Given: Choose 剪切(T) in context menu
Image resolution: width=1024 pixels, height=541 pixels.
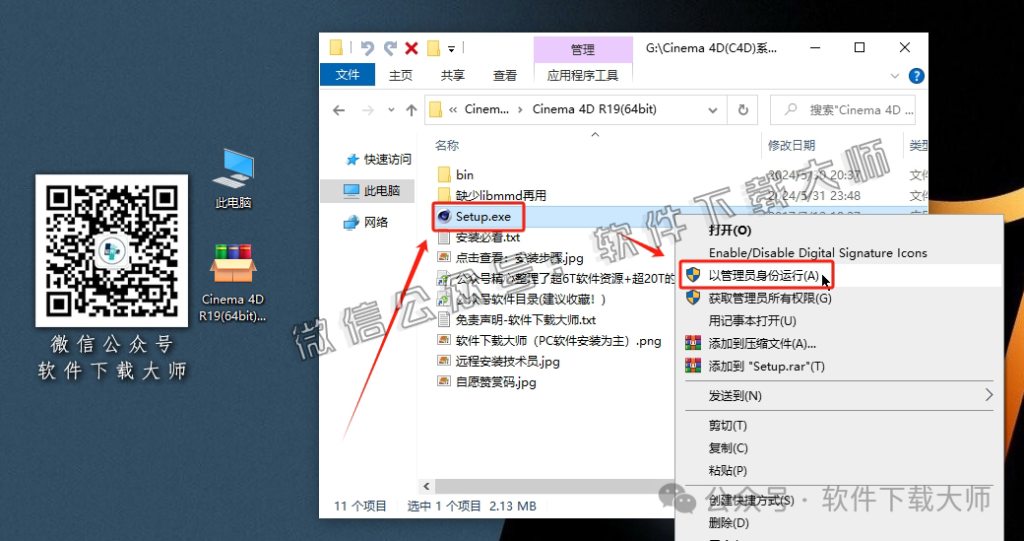Looking at the screenshot, I should click(x=728, y=425).
